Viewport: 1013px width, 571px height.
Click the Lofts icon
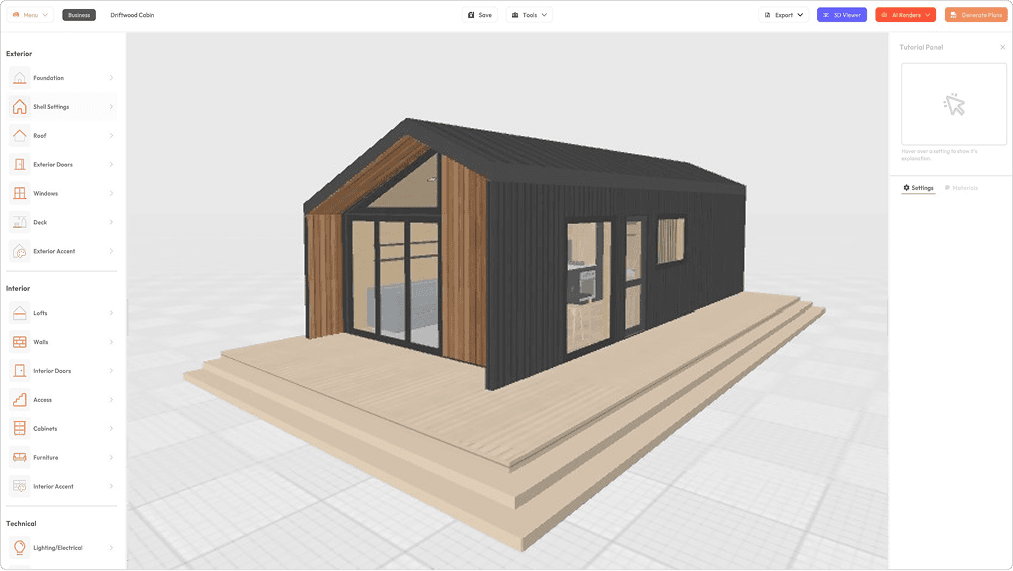pyautogui.click(x=19, y=313)
